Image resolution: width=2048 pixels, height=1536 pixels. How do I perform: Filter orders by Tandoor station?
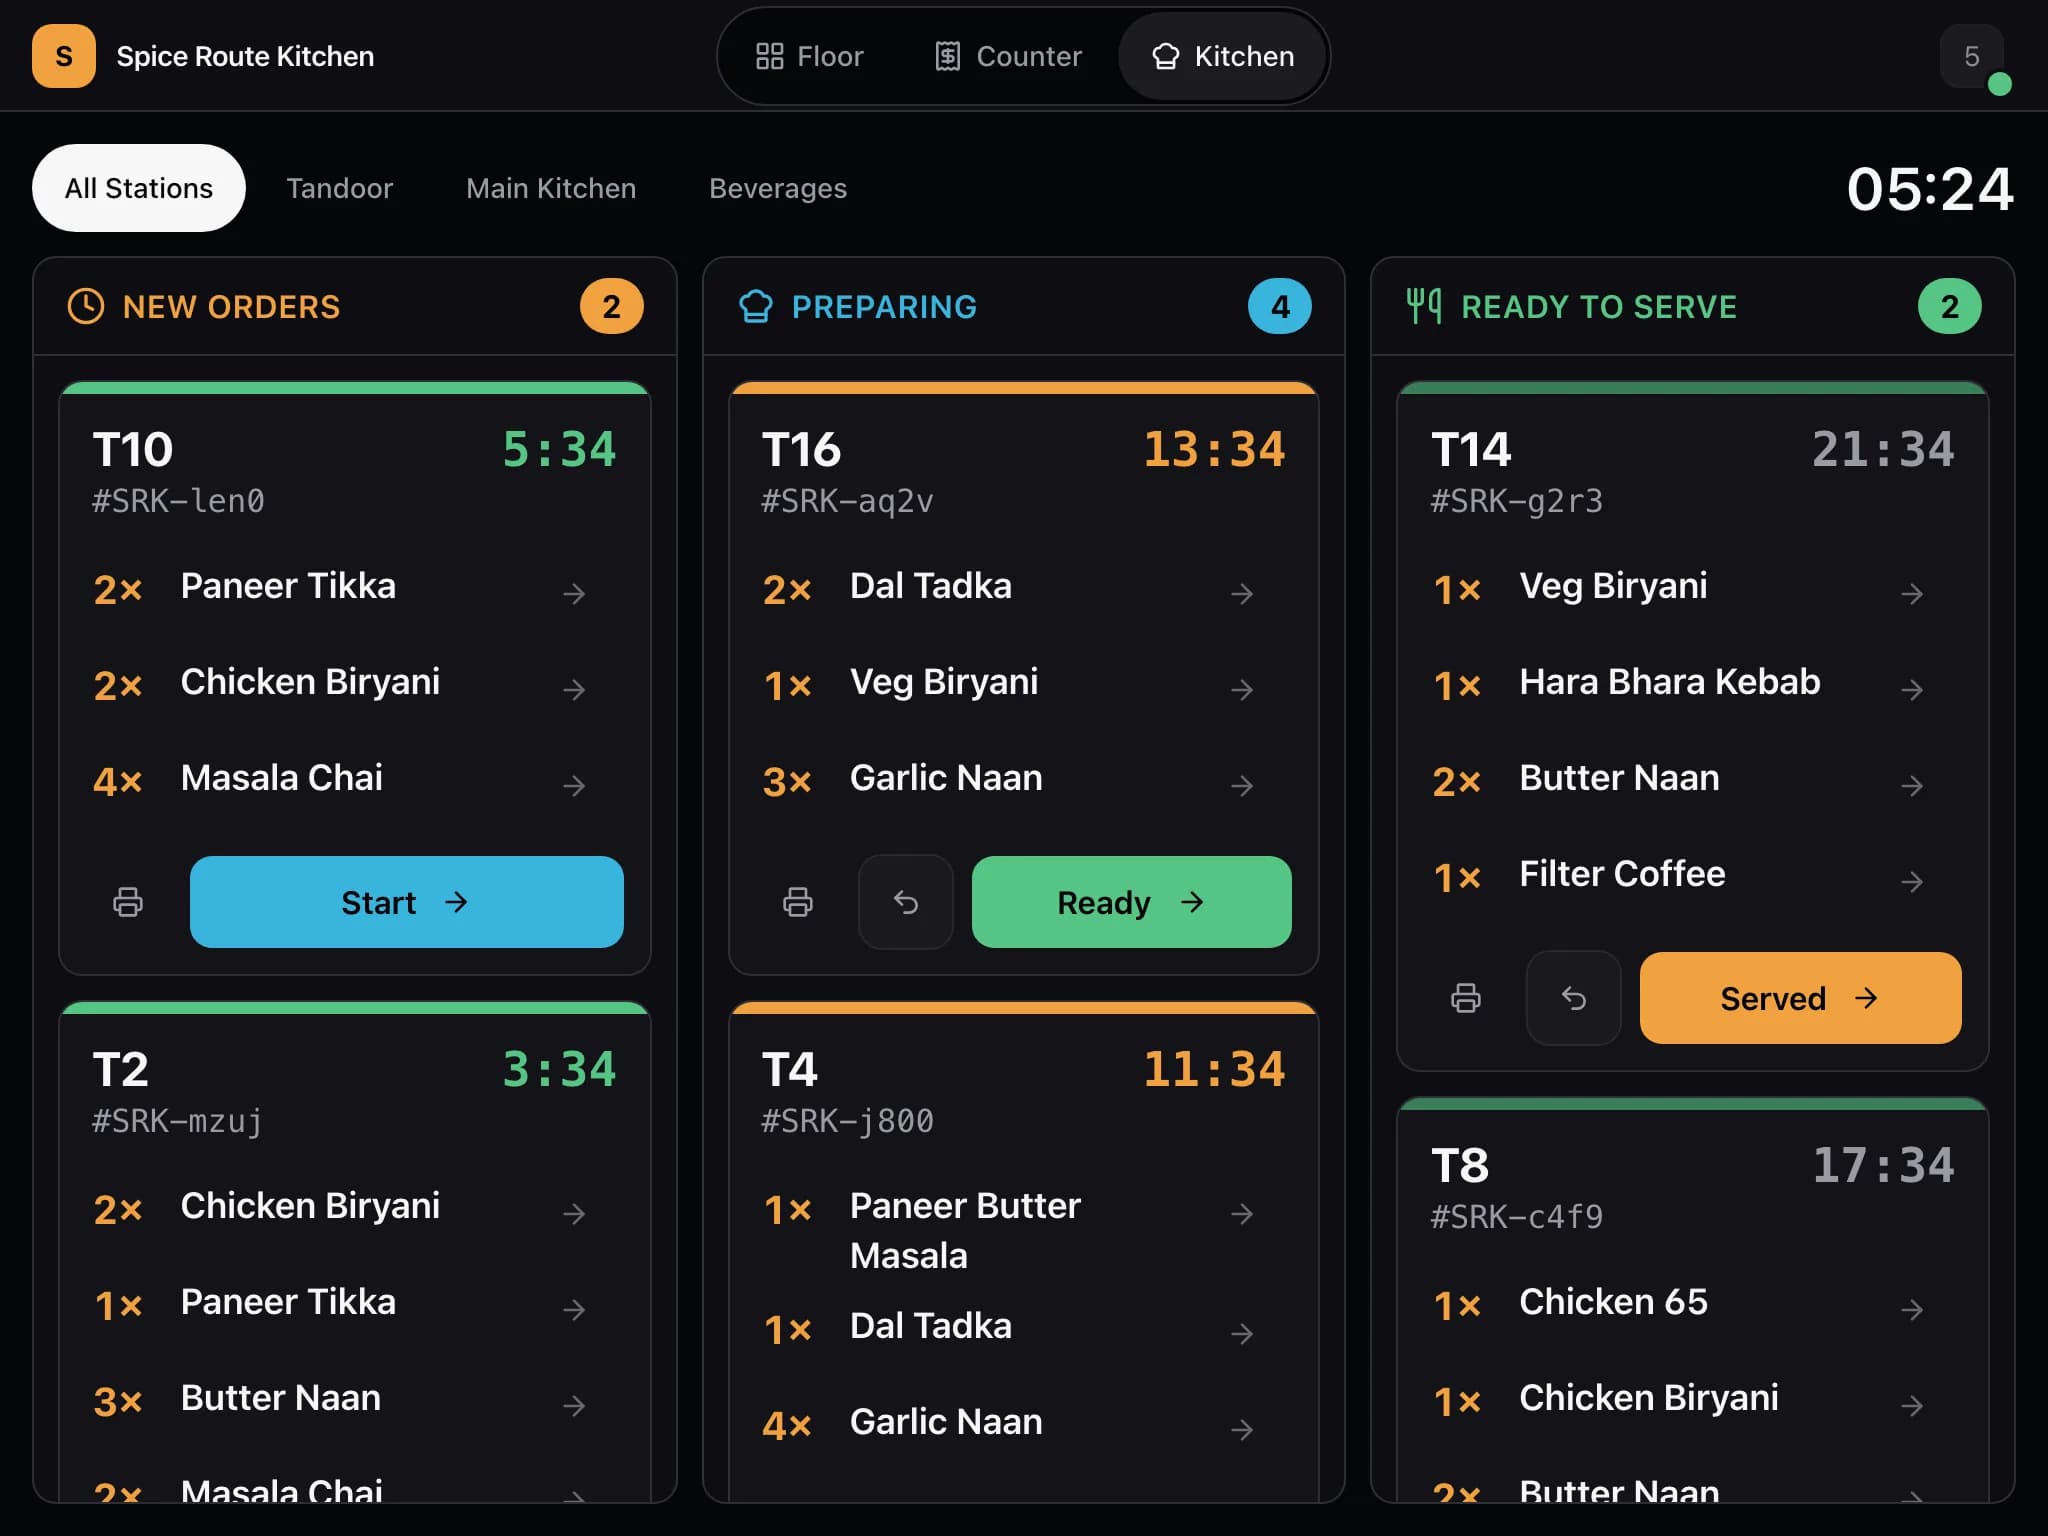pyautogui.click(x=340, y=188)
